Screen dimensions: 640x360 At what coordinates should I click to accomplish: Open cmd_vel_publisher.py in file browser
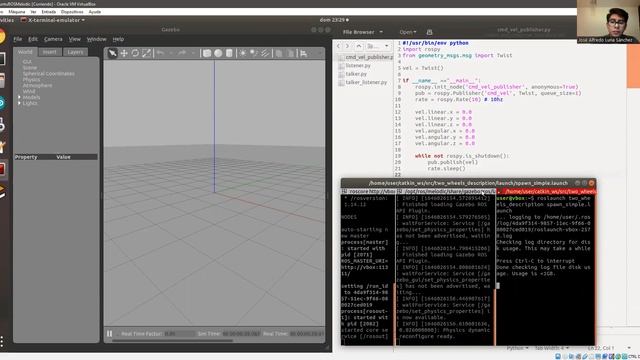pos(366,57)
